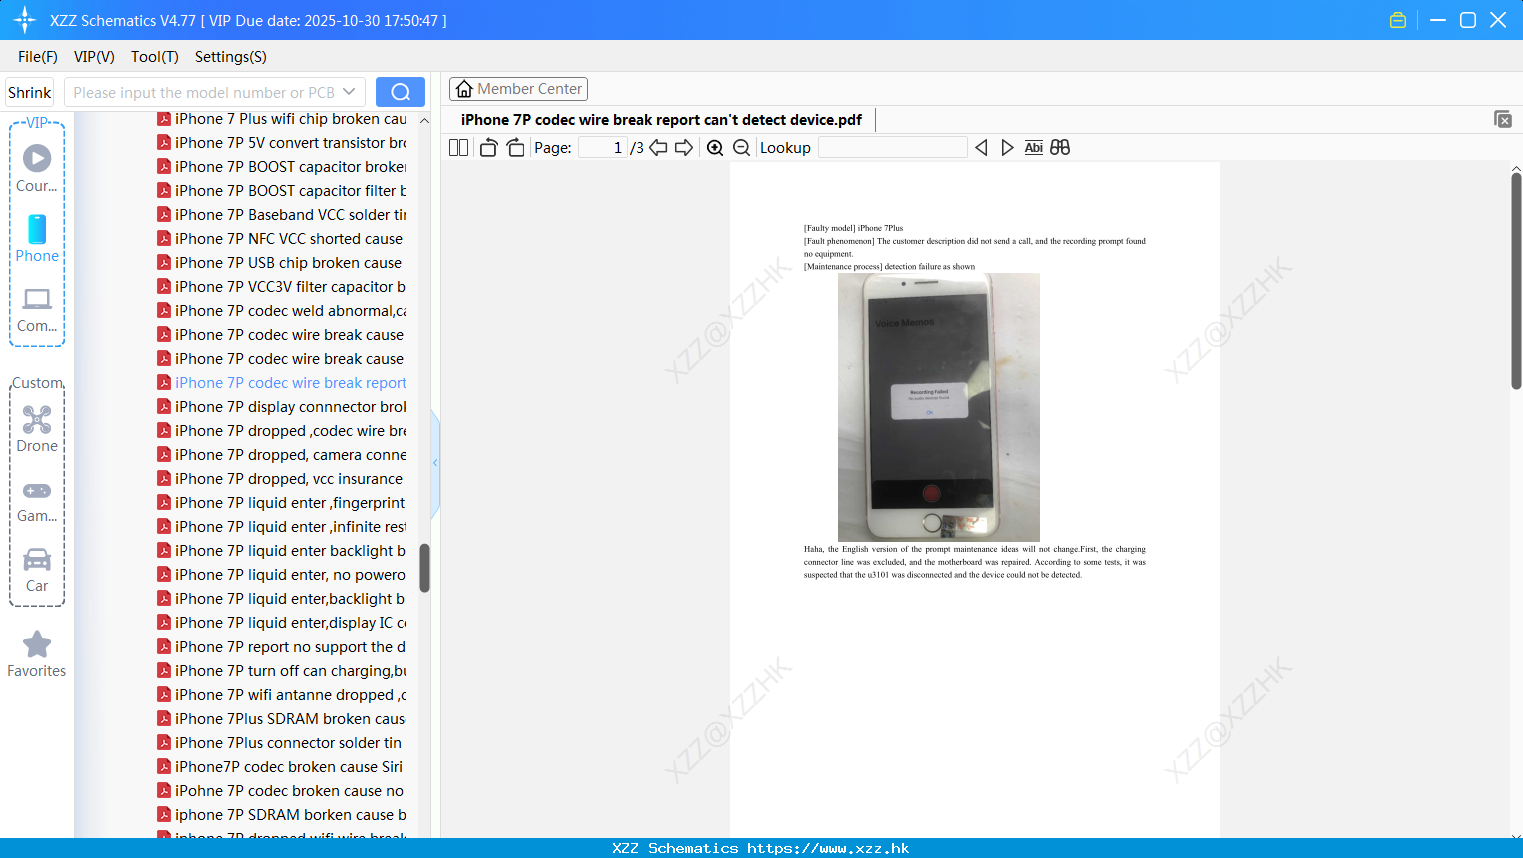Toggle the Abi text match option

1034,147
